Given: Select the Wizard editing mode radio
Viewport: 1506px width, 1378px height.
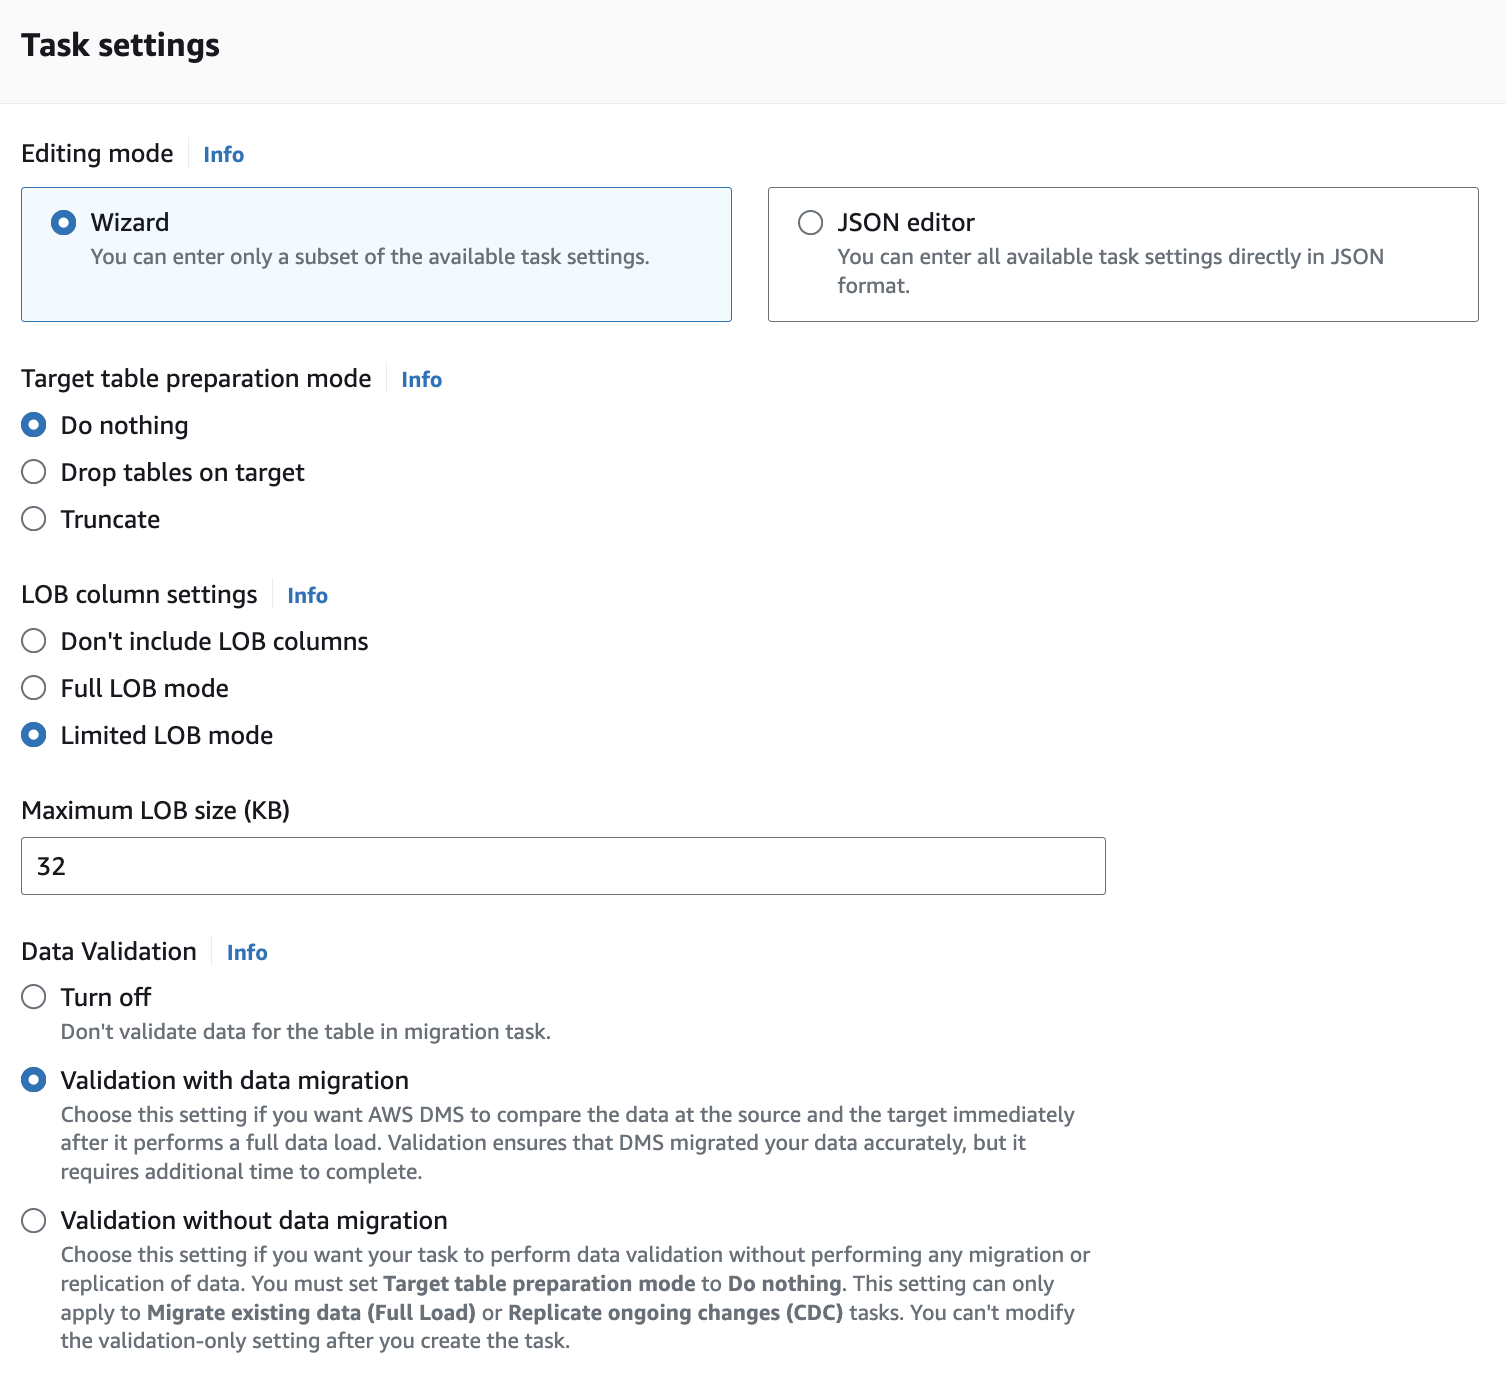Looking at the screenshot, I should [63, 222].
